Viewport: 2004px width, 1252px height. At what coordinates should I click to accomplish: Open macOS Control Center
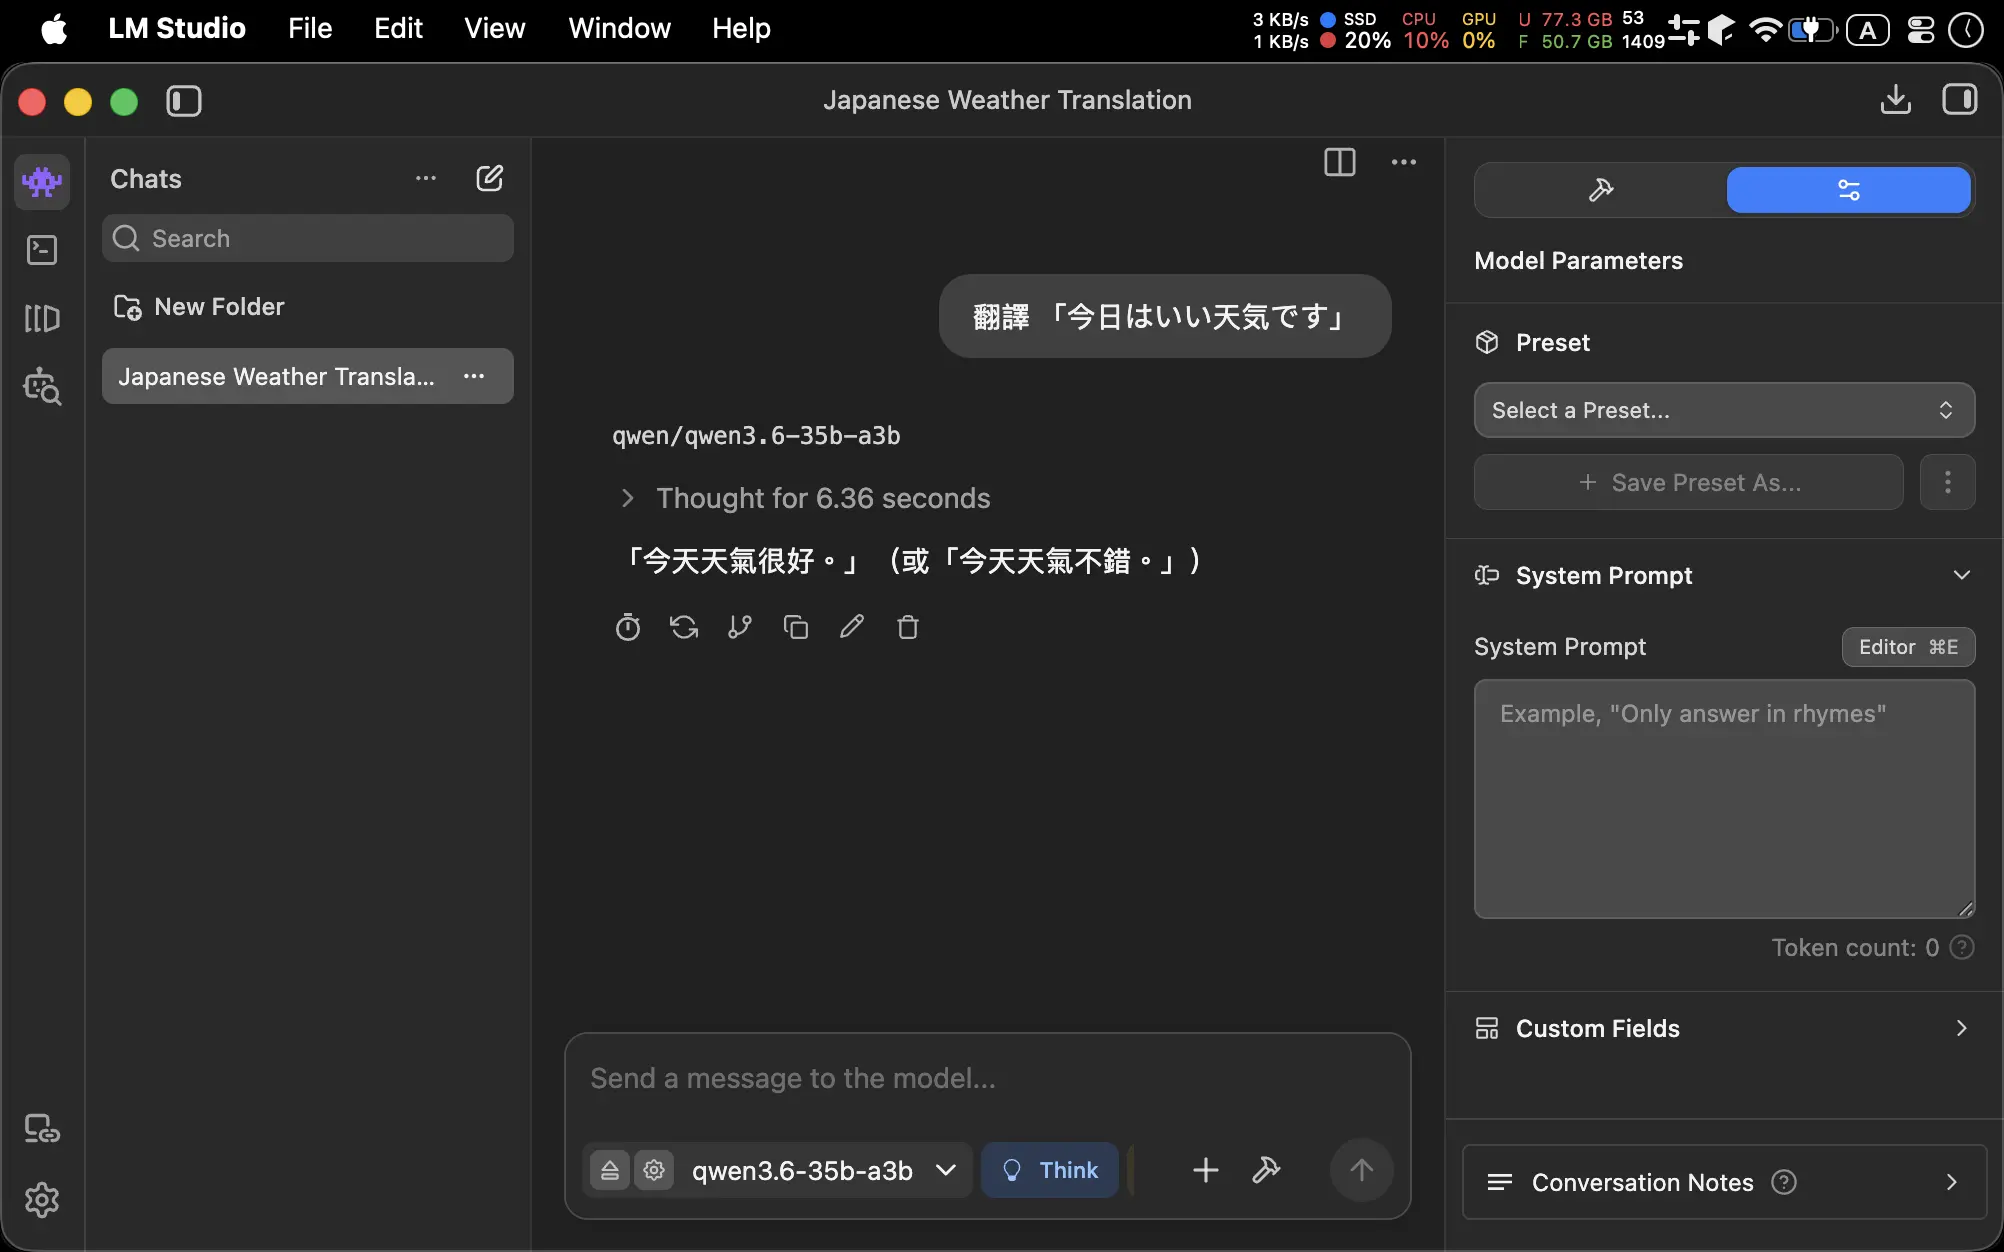point(1921,30)
